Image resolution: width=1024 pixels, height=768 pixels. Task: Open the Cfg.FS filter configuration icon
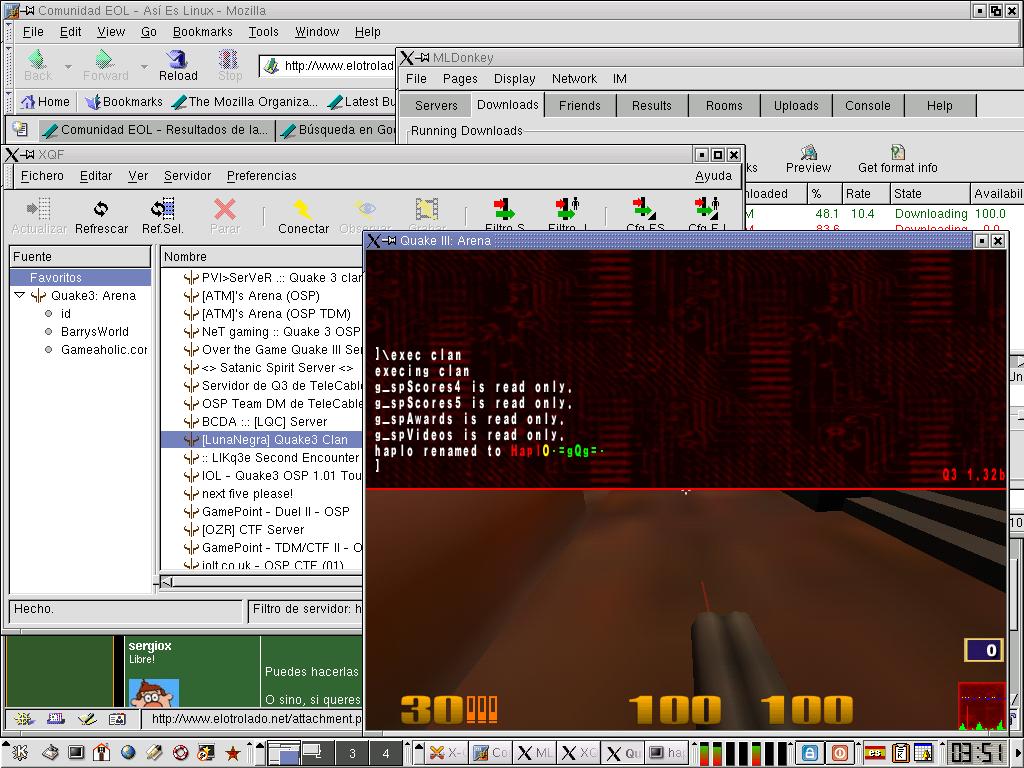pyautogui.click(x=644, y=209)
